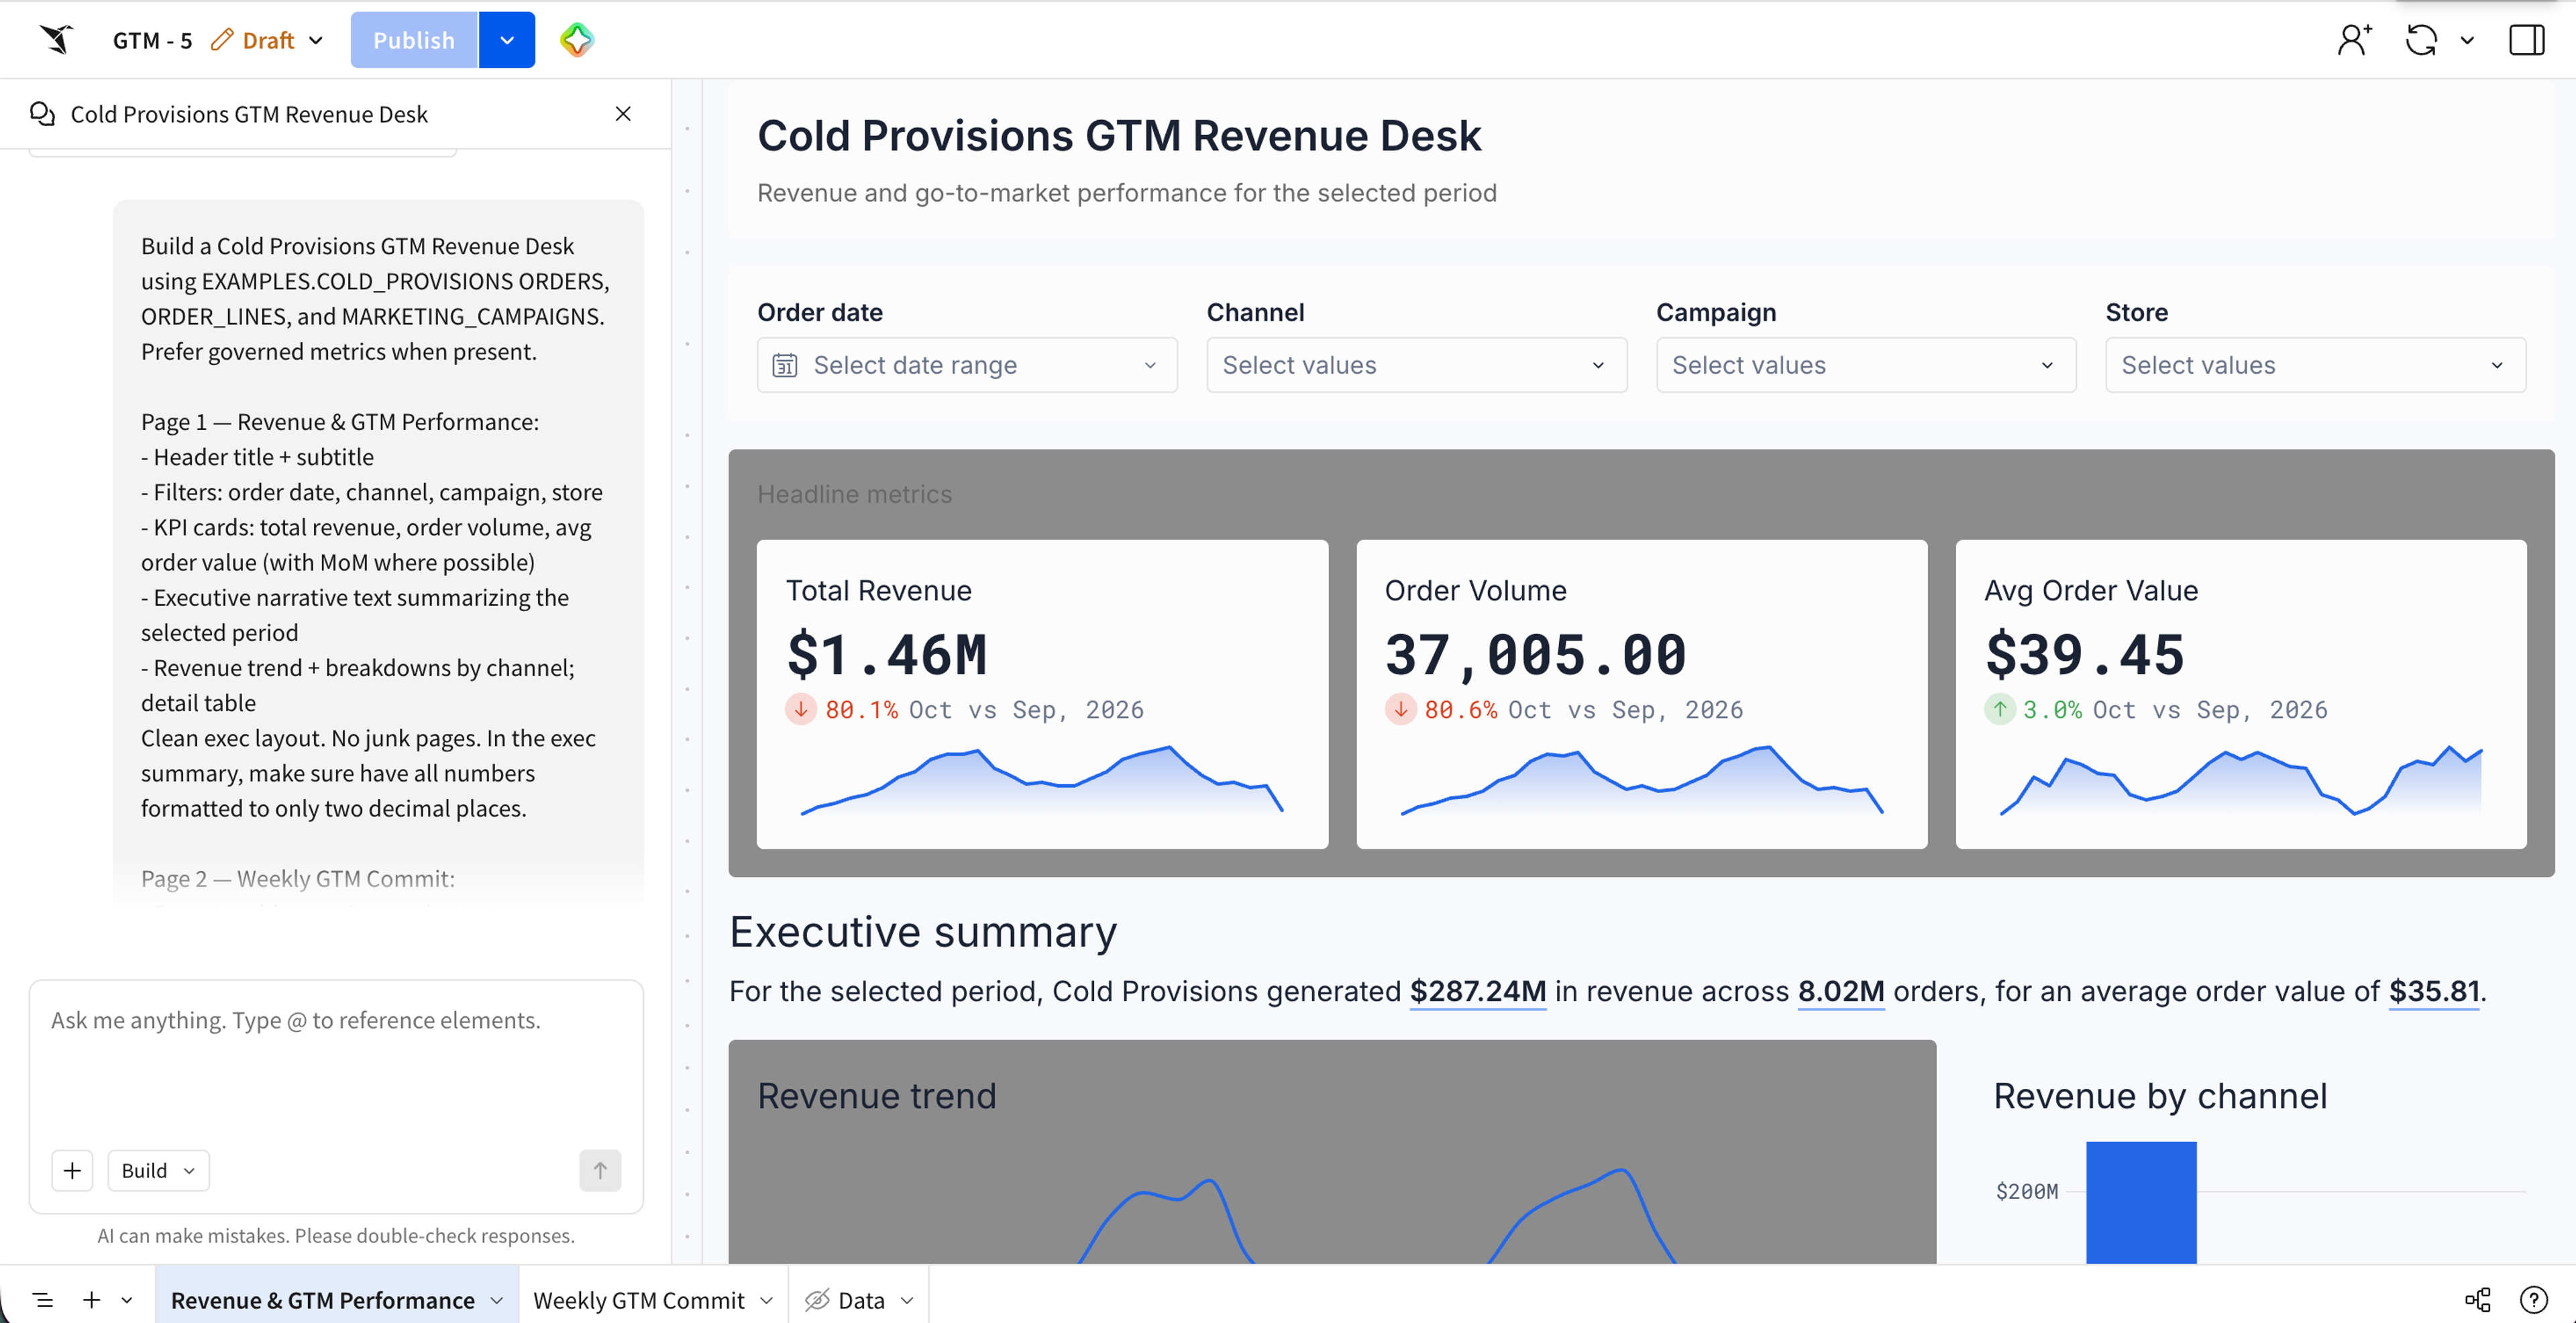The width and height of the screenshot is (2576, 1323).
Task: Open the page list menu icon
Action: (x=42, y=1300)
